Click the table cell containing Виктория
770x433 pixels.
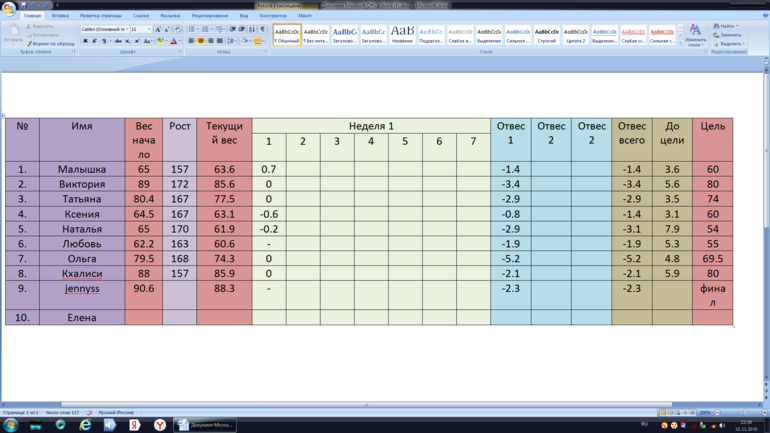[x=82, y=184]
